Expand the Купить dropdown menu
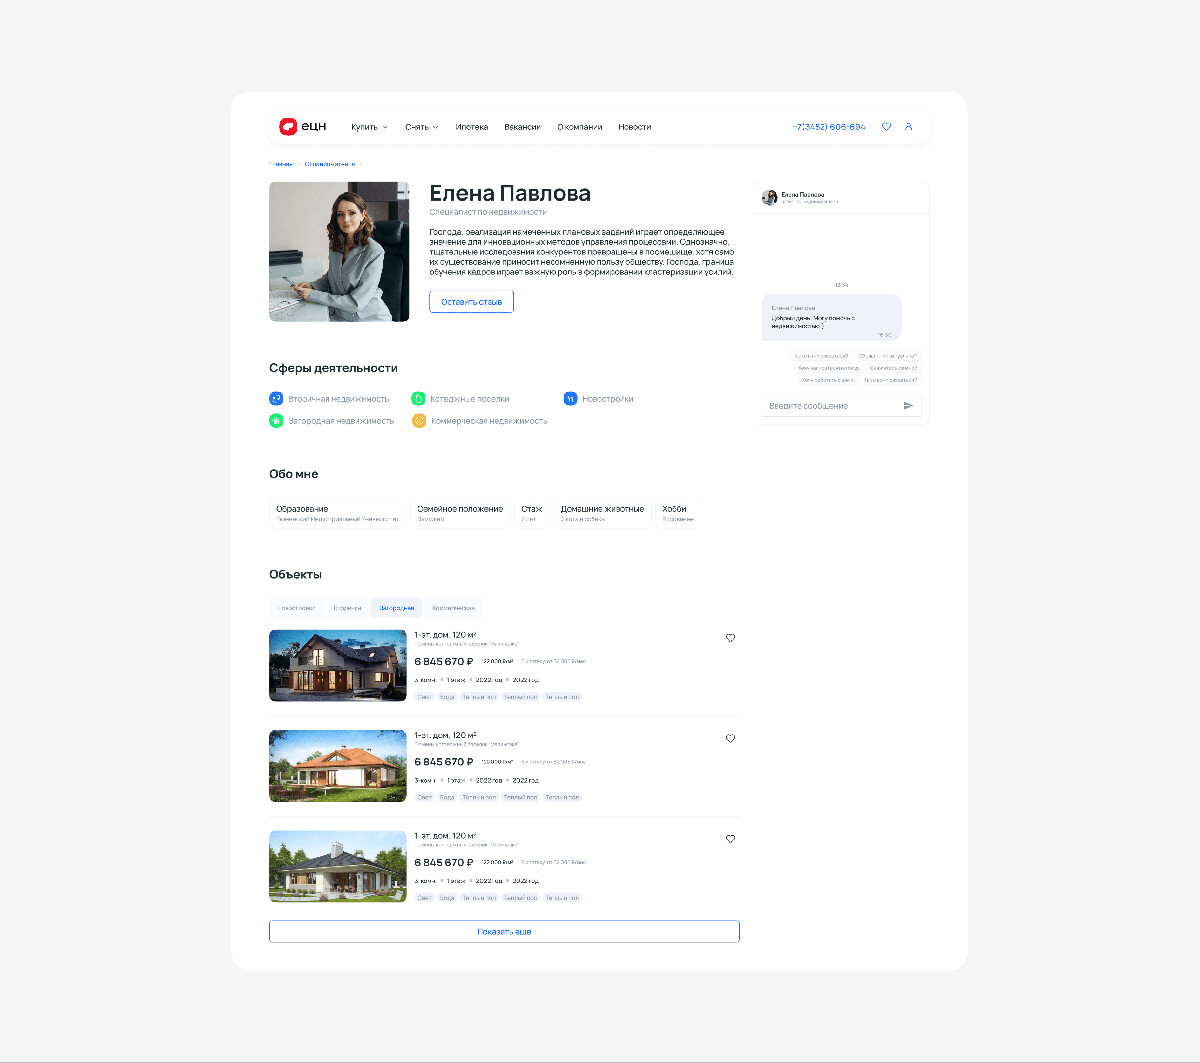Viewport: 1200px width, 1063px height. 369,127
